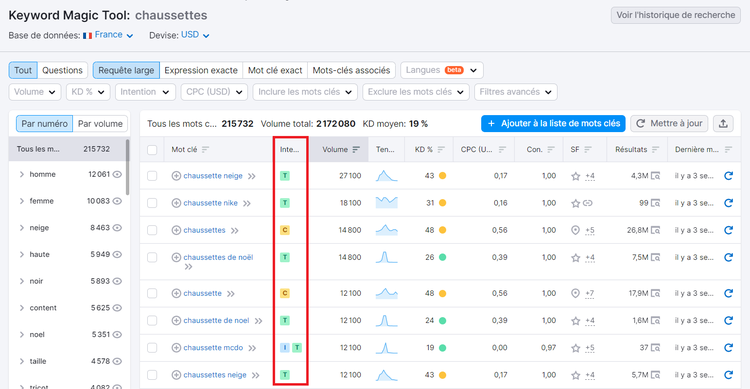Screen dimensions: 750x389
Task: Click the I intent badge for chaussette mcdo
Action: tap(285, 347)
